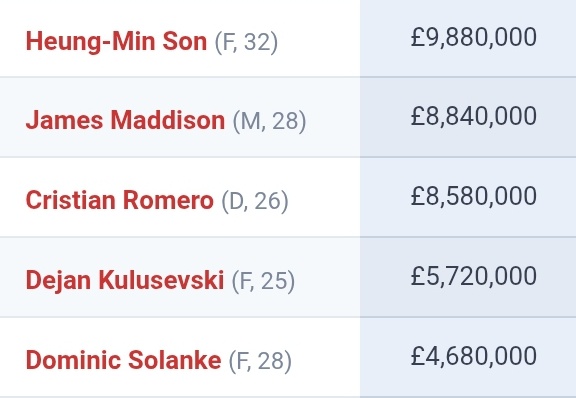This screenshot has height=398, width=576.
Task: Click the word Solanke in the fifth row
Action: [x=175, y=360]
